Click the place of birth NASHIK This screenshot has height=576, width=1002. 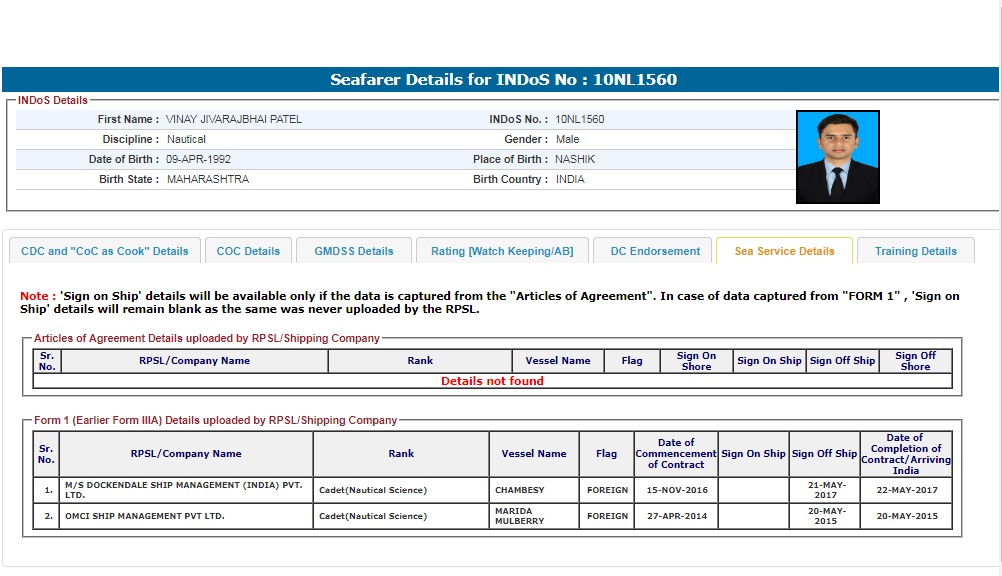coord(576,159)
